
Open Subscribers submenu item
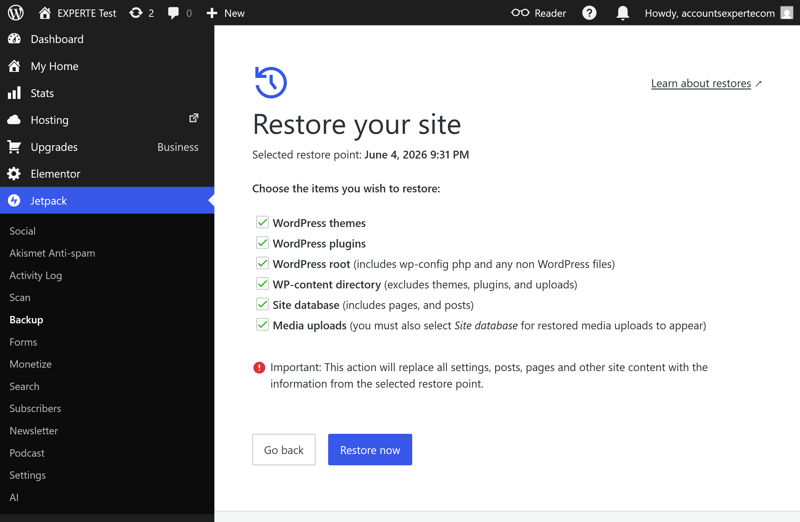point(35,409)
